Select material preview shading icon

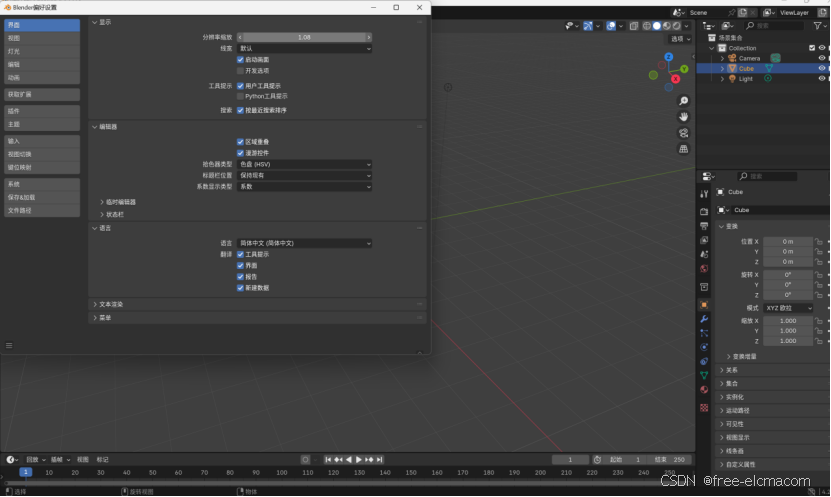[x=667, y=25]
